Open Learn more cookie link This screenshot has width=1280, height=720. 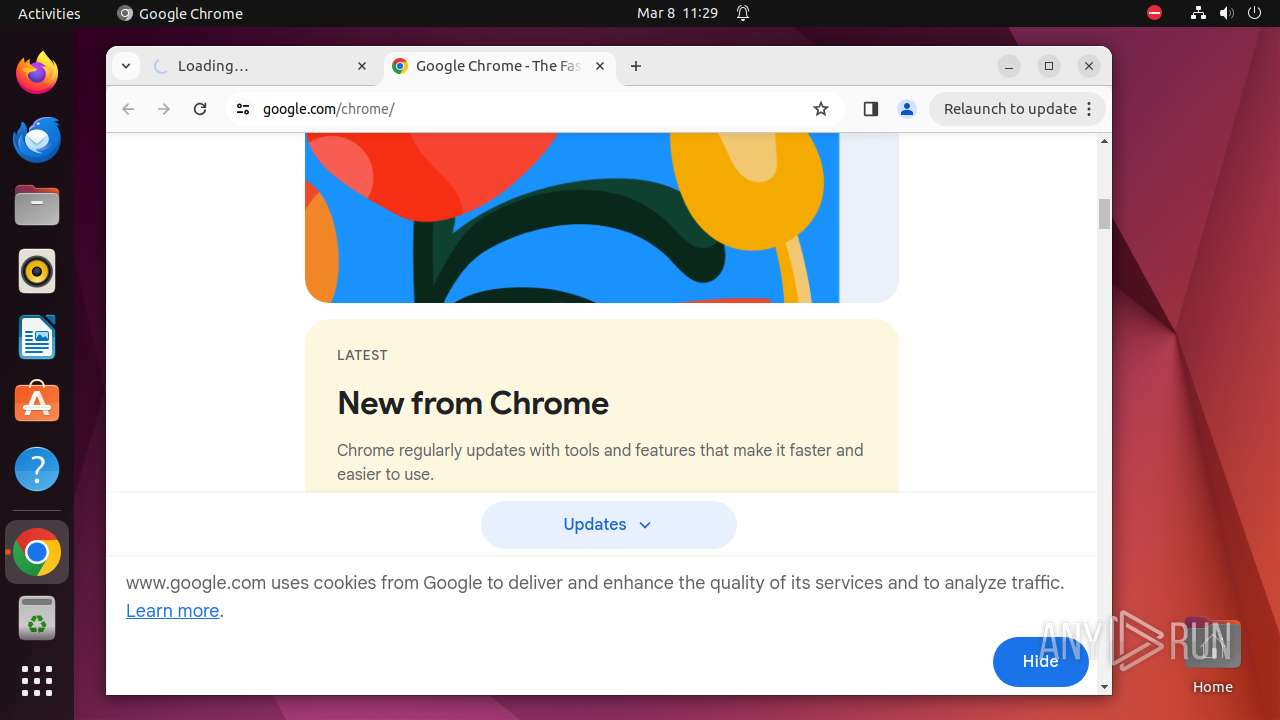(172, 611)
